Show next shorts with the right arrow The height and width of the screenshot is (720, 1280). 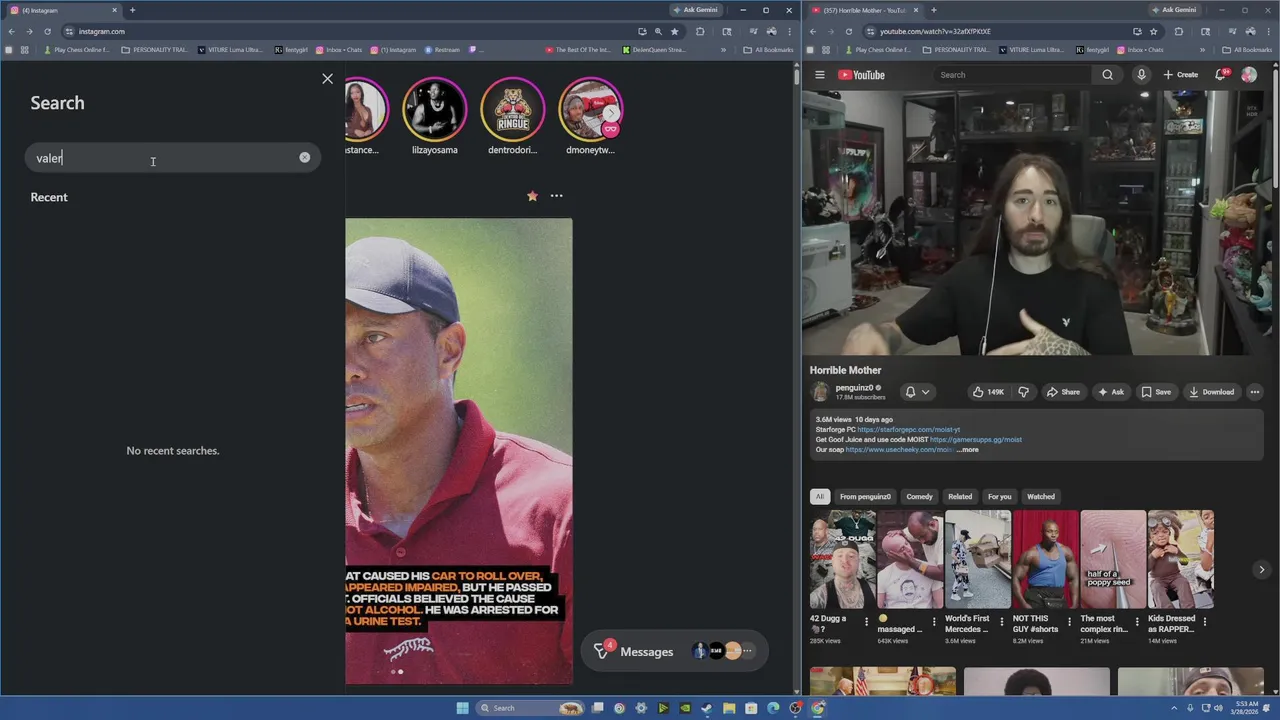(1261, 569)
